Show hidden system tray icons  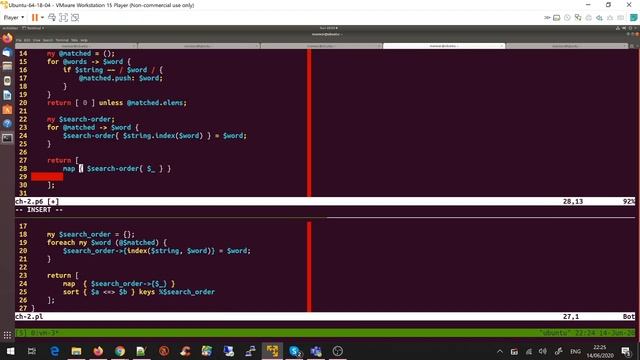point(500,351)
